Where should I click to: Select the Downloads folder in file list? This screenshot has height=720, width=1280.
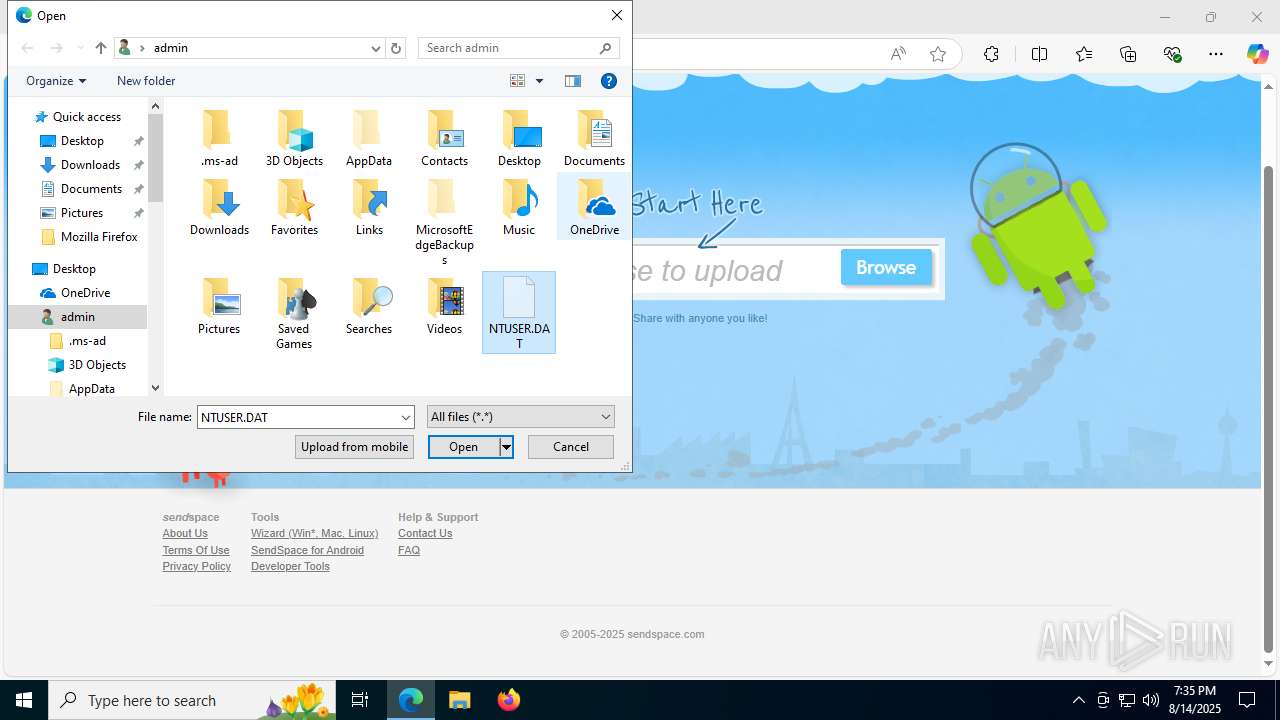tap(219, 208)
